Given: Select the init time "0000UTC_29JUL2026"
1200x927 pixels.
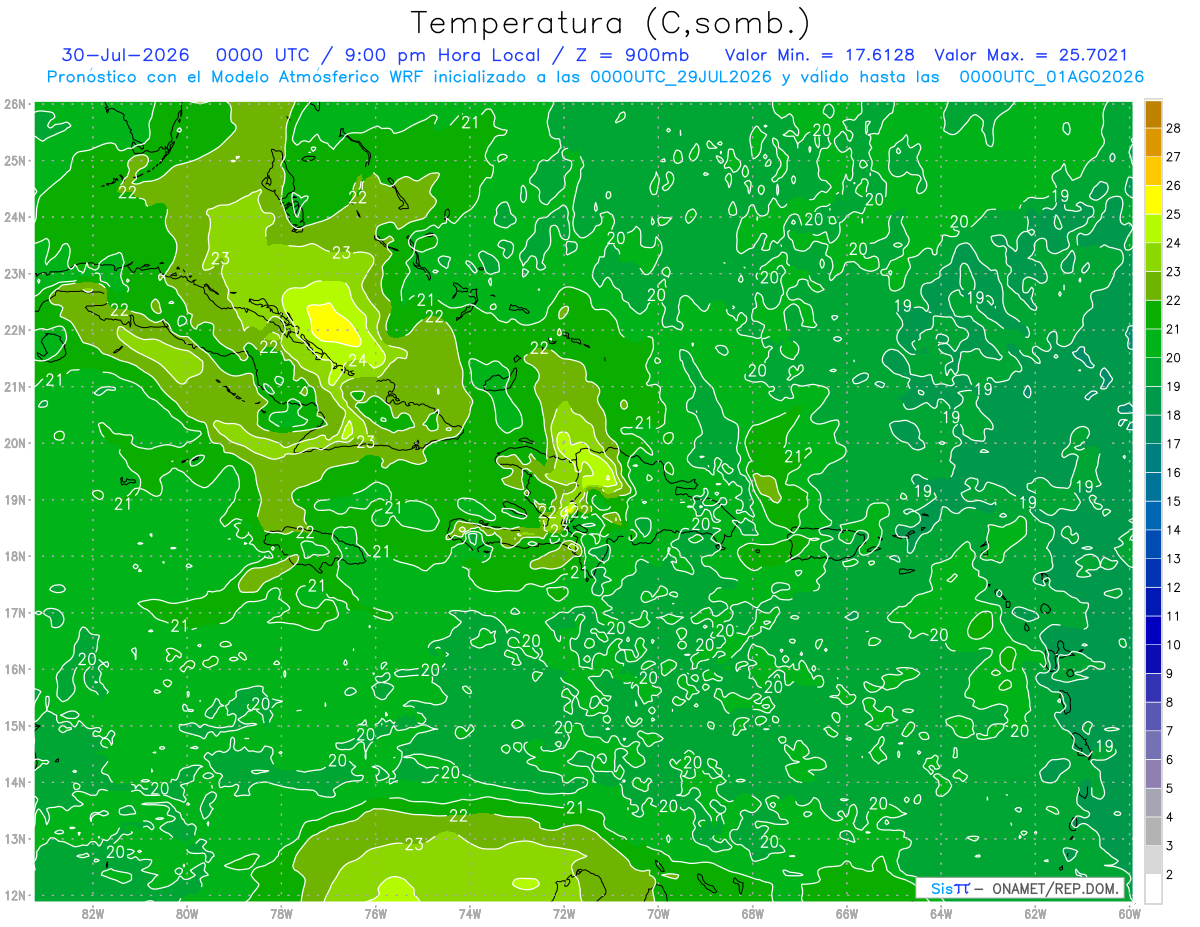Looking at the screenshot, I should (x=680, y=77).
